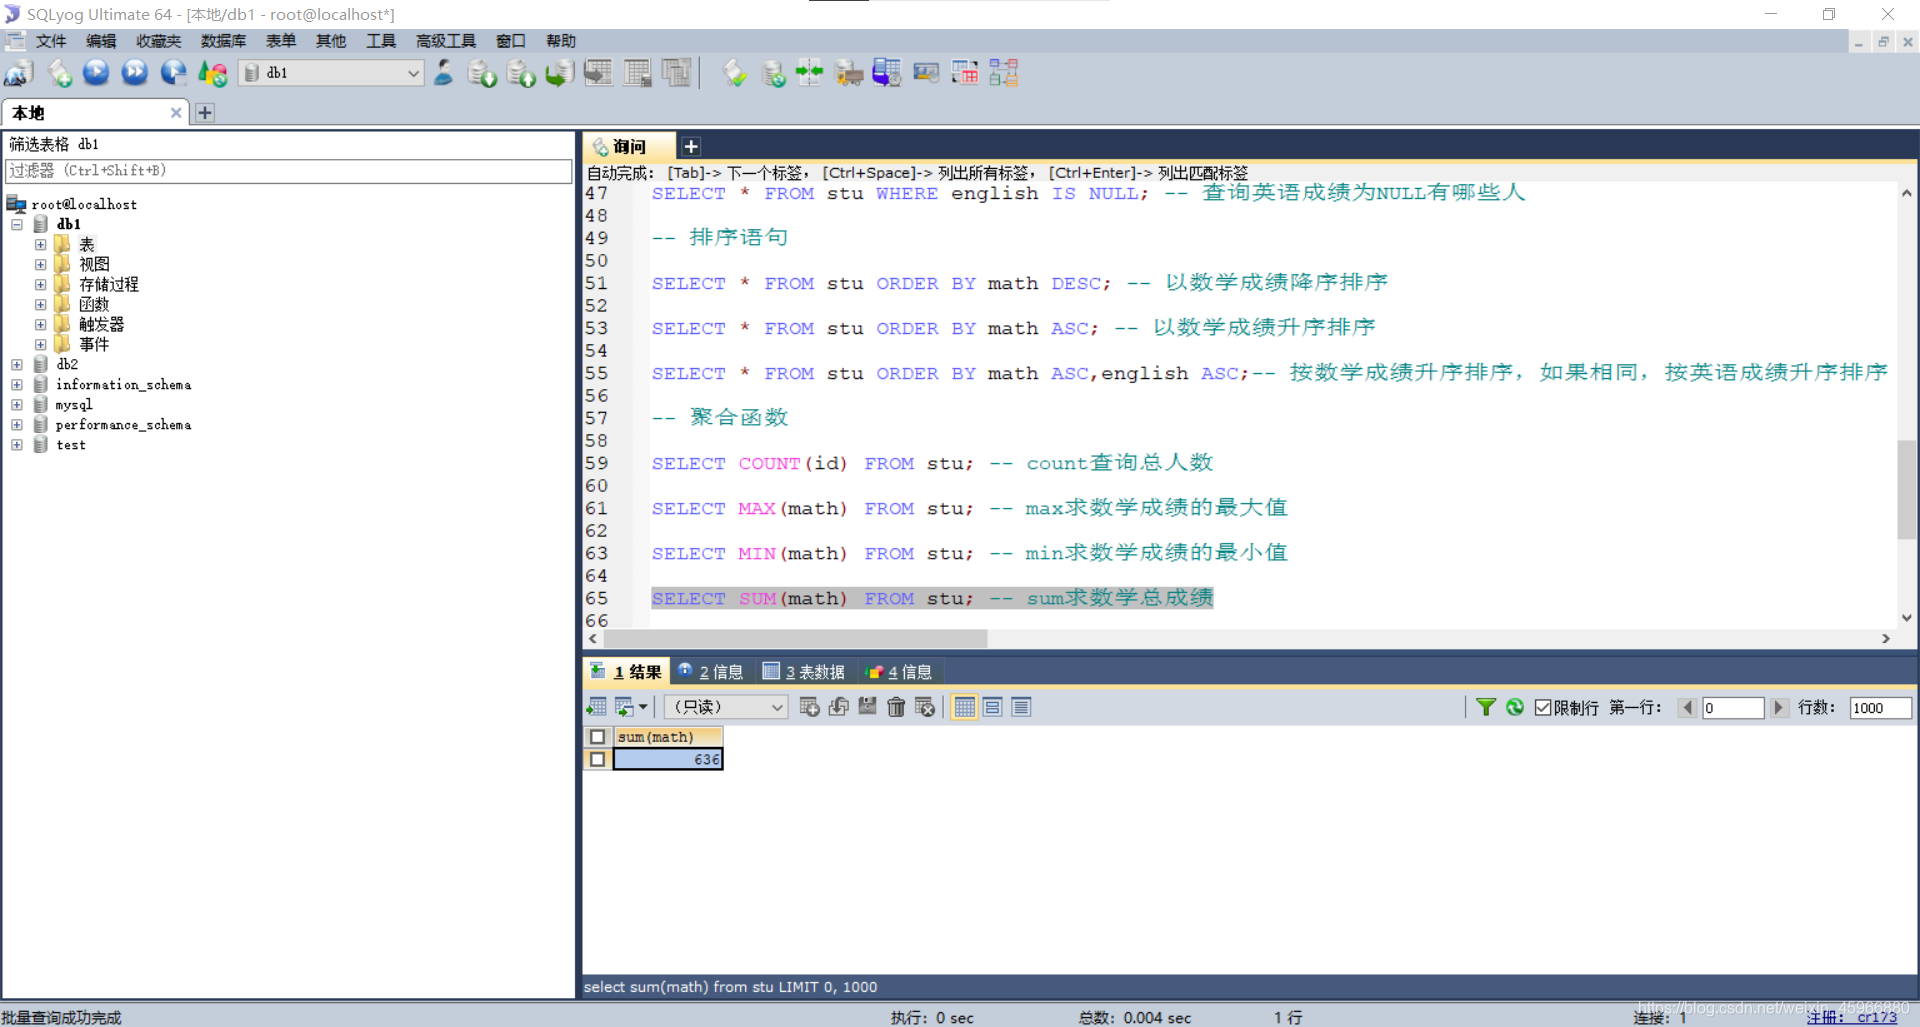
Task: Open a new query editor
Action: 59,73
